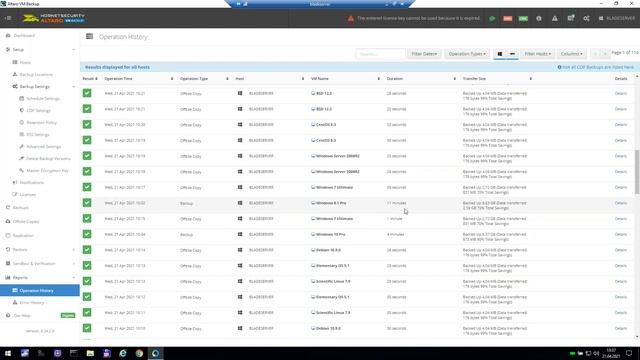Collapse the Setup section chevron
Screen dimensions: 640x360
[73, 50]
